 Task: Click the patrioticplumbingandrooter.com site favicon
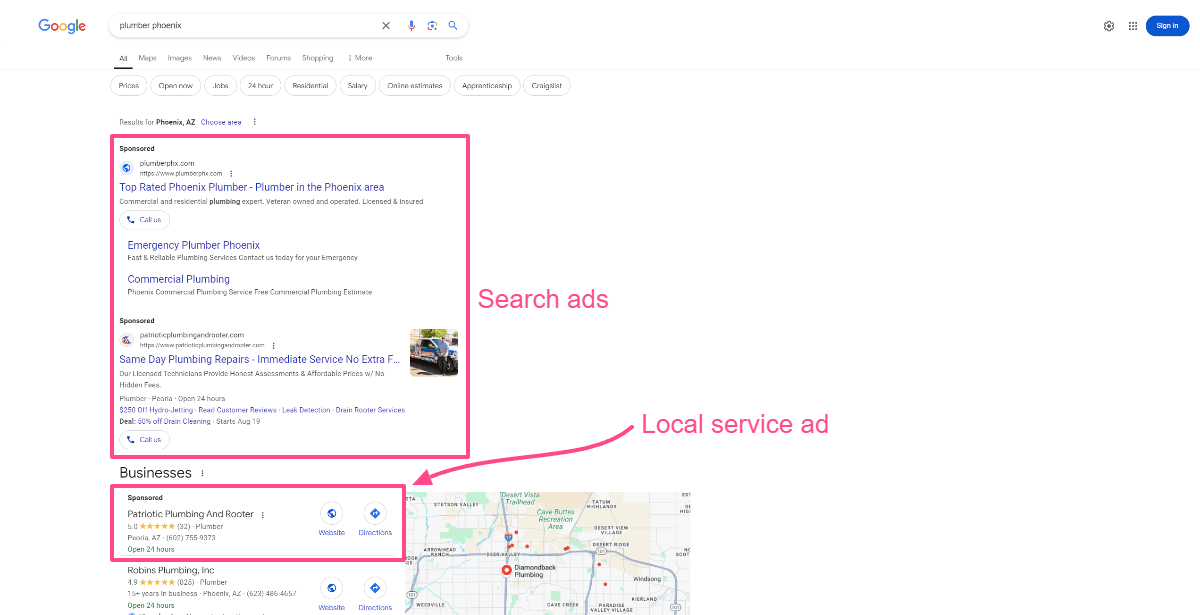(126, 340)
